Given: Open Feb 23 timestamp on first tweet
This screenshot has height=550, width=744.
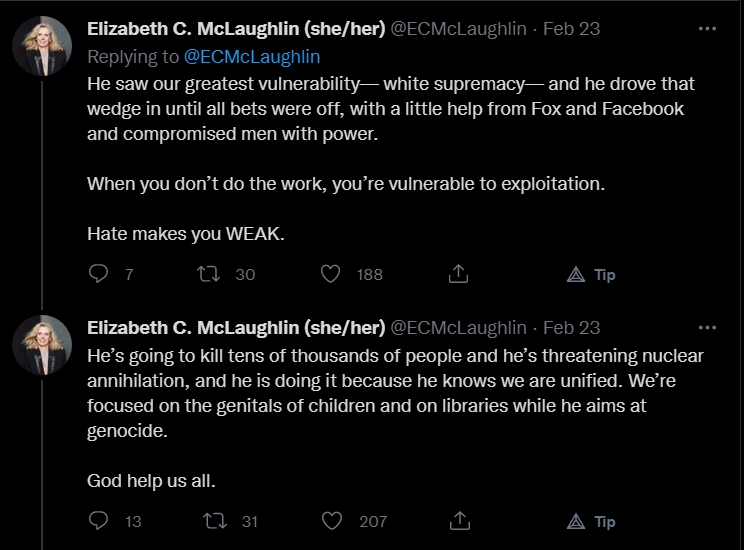Looking at the screenshot, I should pos(571,28).
